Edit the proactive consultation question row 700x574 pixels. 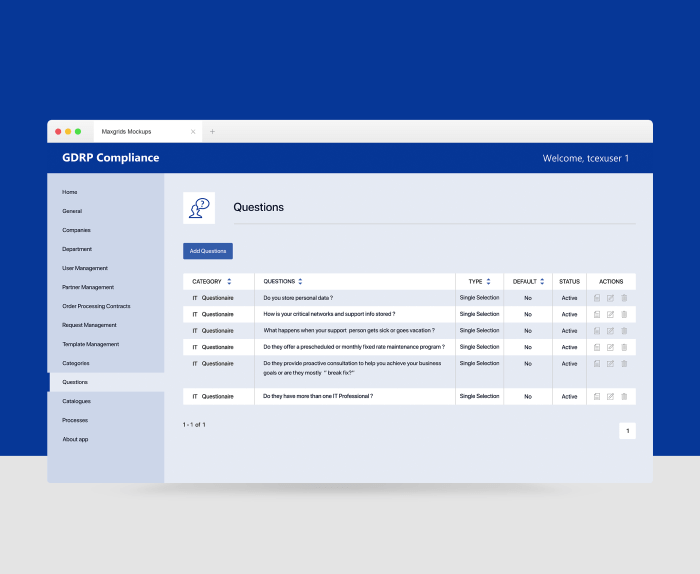[610, 363]
